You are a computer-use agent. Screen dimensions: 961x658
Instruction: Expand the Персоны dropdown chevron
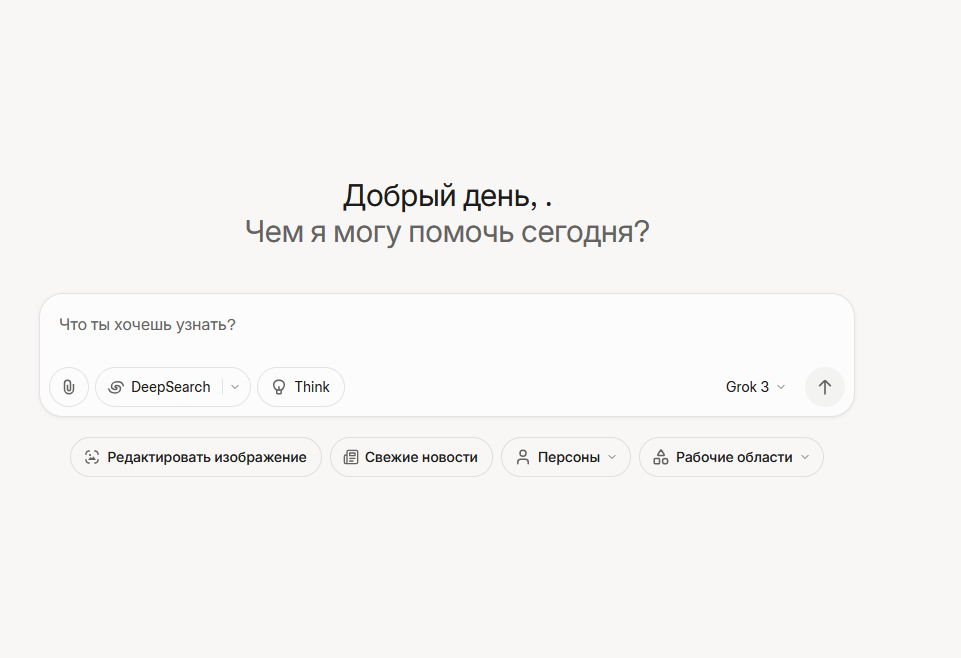(x=612, y=457)
